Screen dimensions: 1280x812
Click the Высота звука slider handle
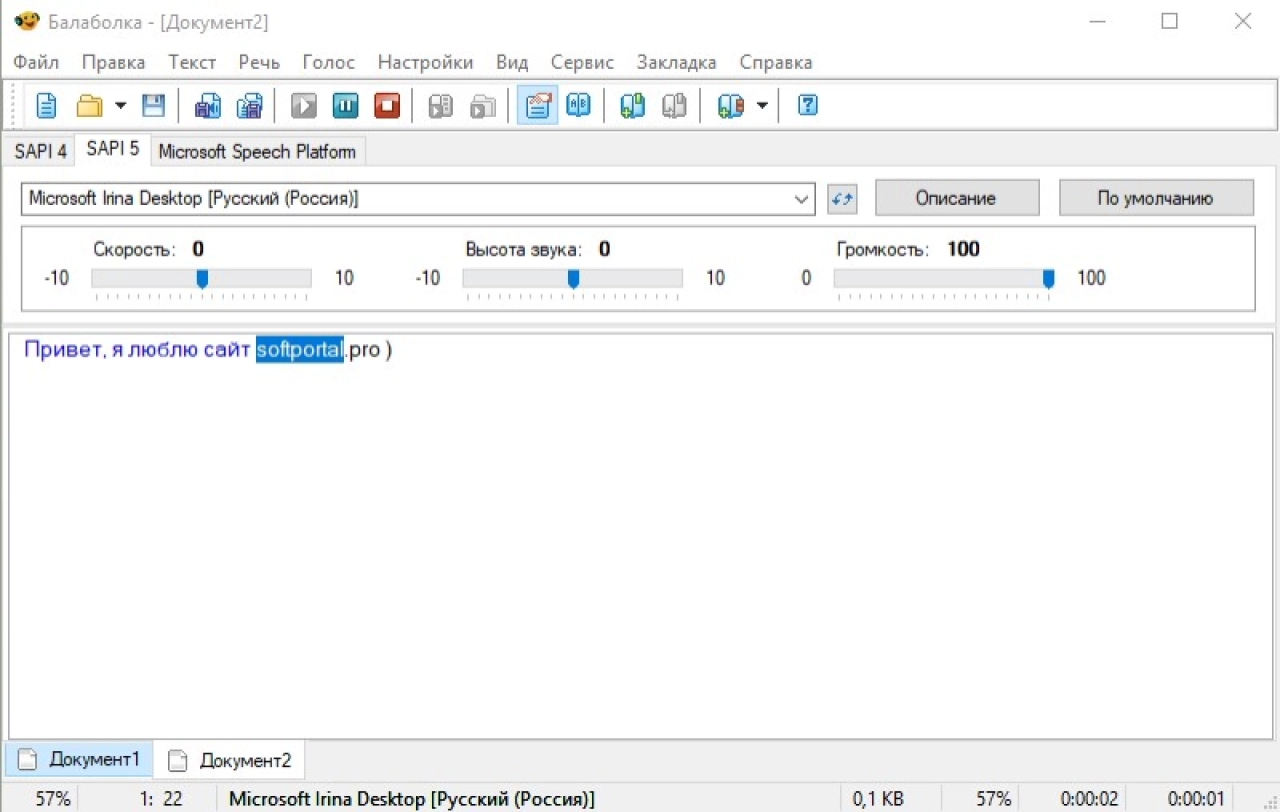pos(573,279)
